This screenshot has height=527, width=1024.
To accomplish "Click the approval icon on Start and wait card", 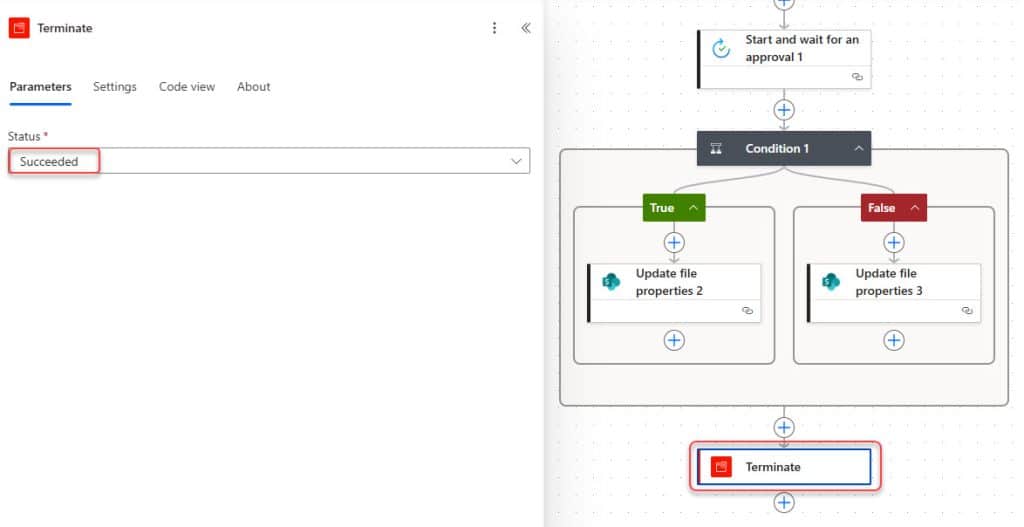I will point(721,49).
